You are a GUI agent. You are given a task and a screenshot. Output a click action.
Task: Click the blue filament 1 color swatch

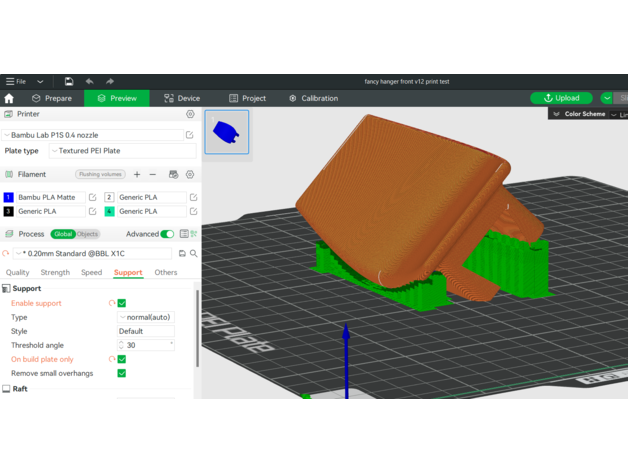point(9,198)
